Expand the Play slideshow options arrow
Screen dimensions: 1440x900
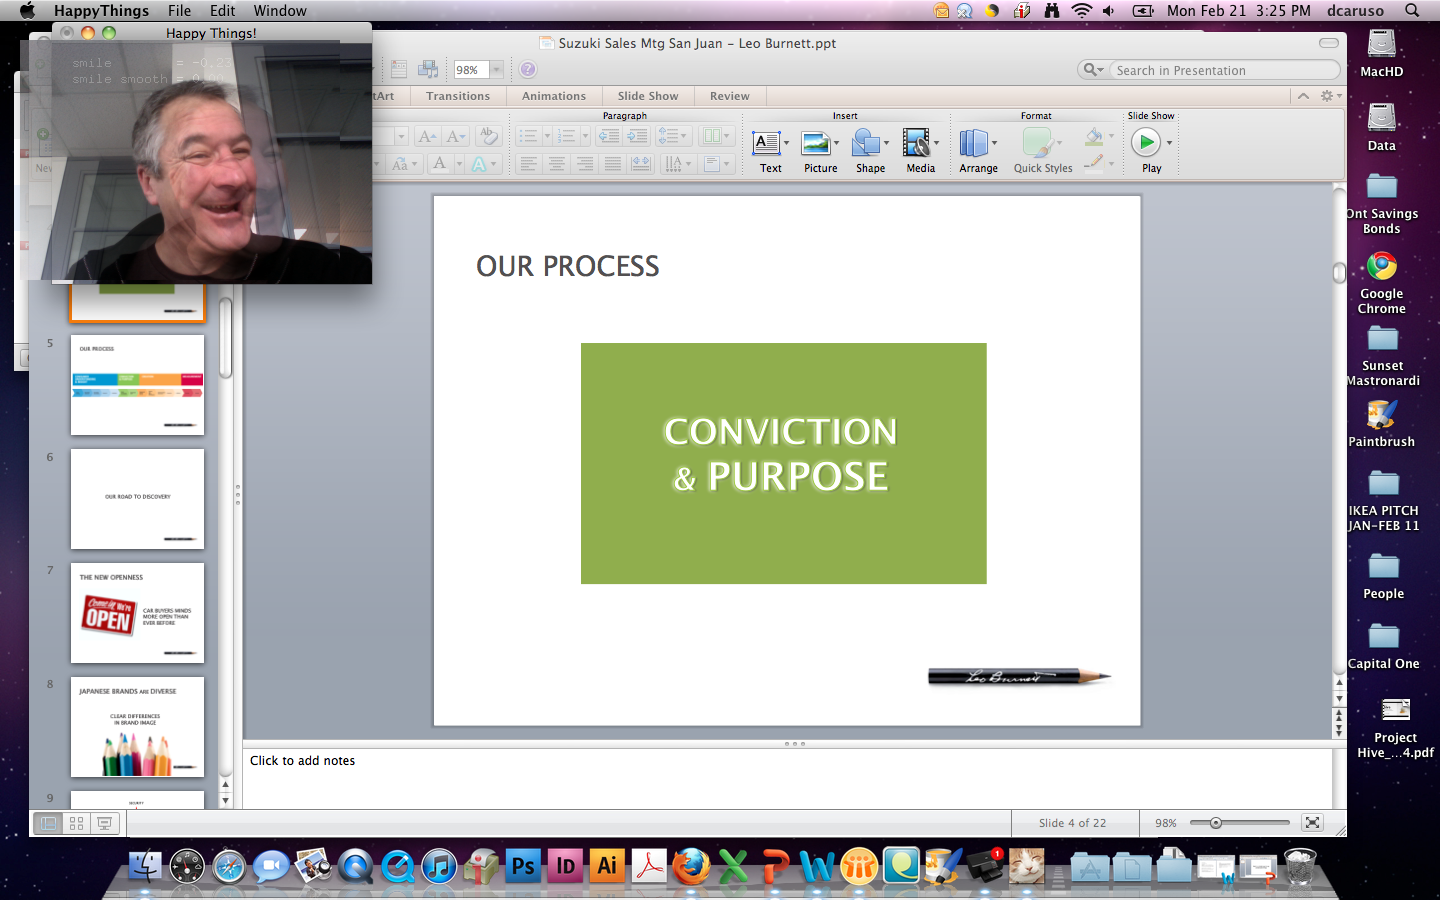pyautogui.click(x=1169, y=143)
